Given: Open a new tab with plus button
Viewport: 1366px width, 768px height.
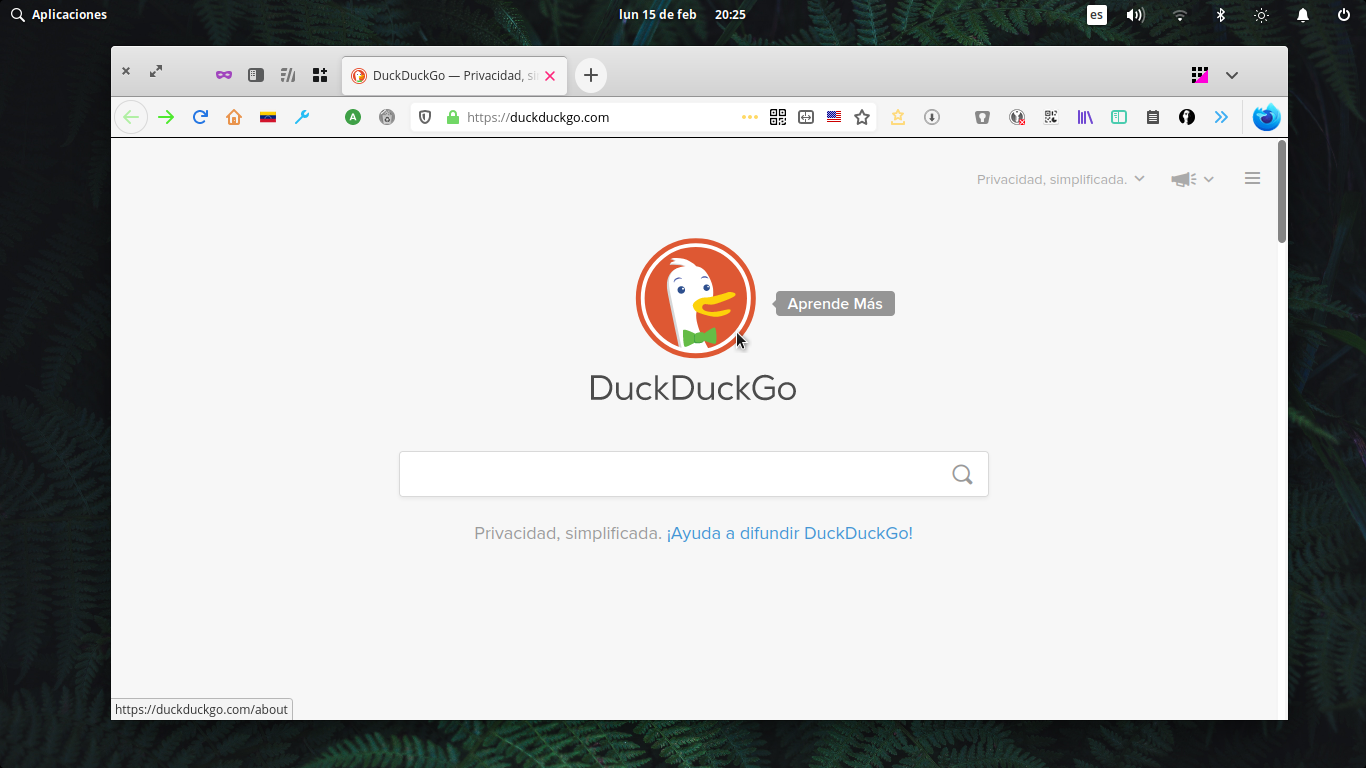Looking at the screenshot, I should pyautogui.click(x=591, y=75).
